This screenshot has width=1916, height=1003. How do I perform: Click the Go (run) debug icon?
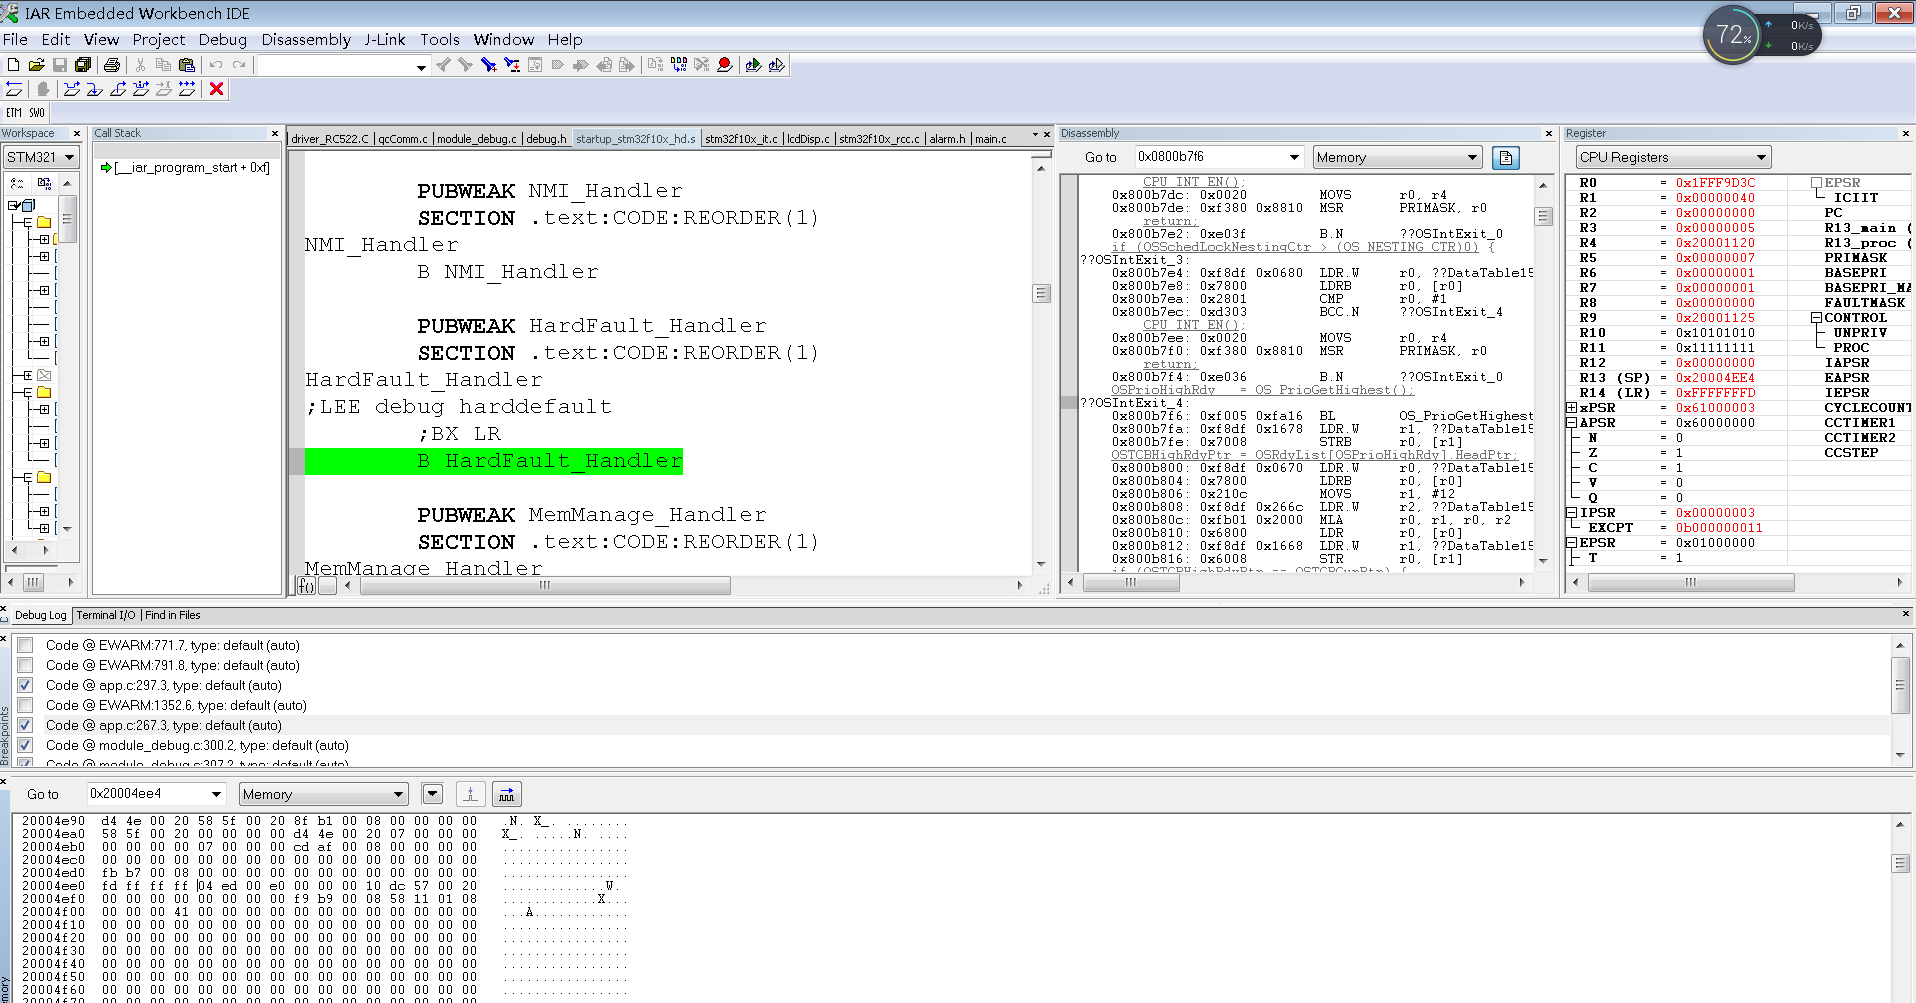coord(187,89)
